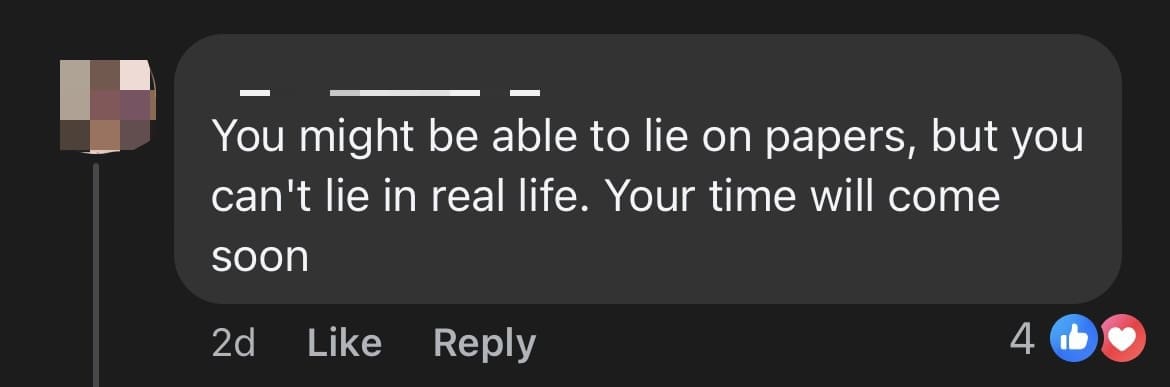Viewport: 1170px width, 387px height.
Task: Click empty space in the gray comment bubble
Action: pos(746,257)
